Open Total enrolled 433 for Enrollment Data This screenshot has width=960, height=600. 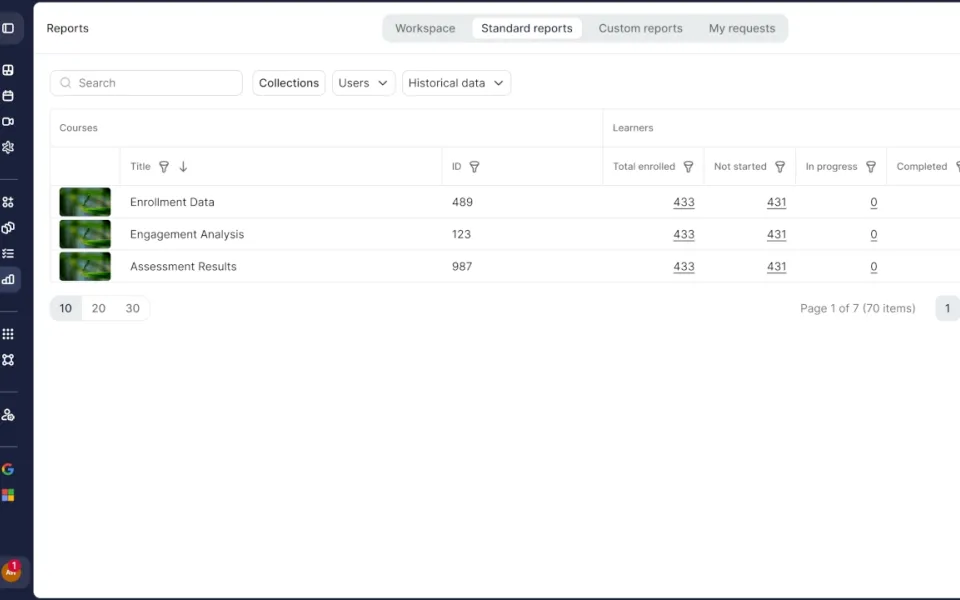coord(684,202)
